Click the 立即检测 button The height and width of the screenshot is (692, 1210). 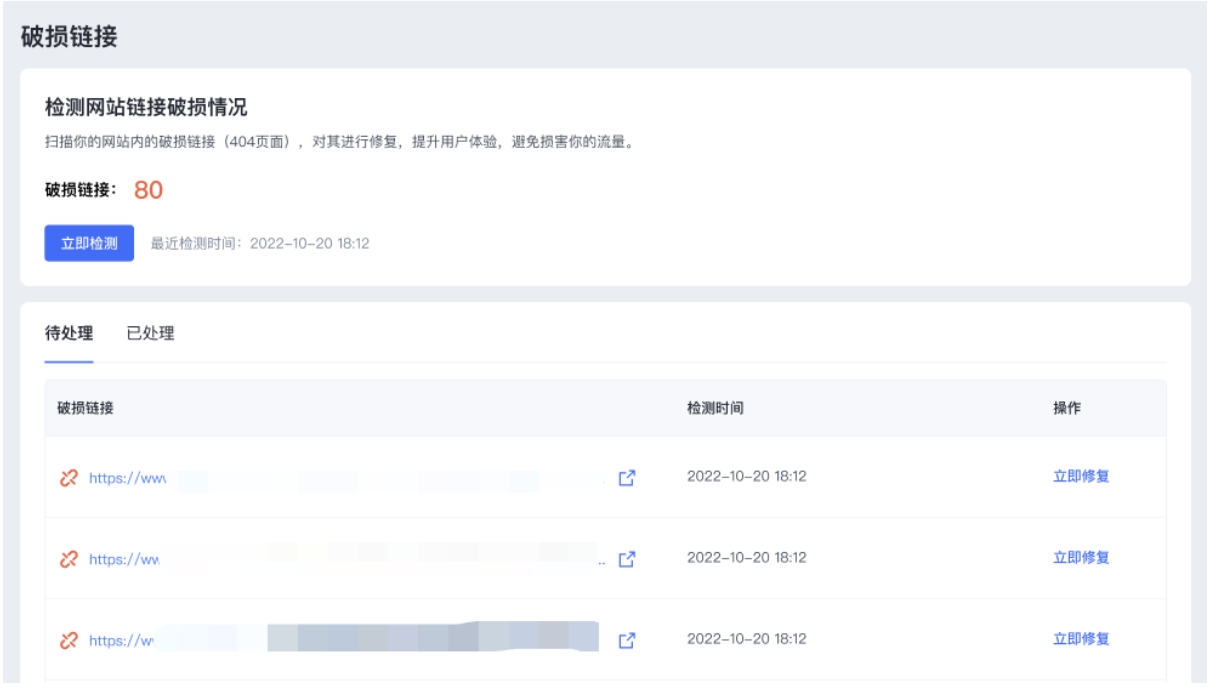pyautogui.click(x=89, y=243)
